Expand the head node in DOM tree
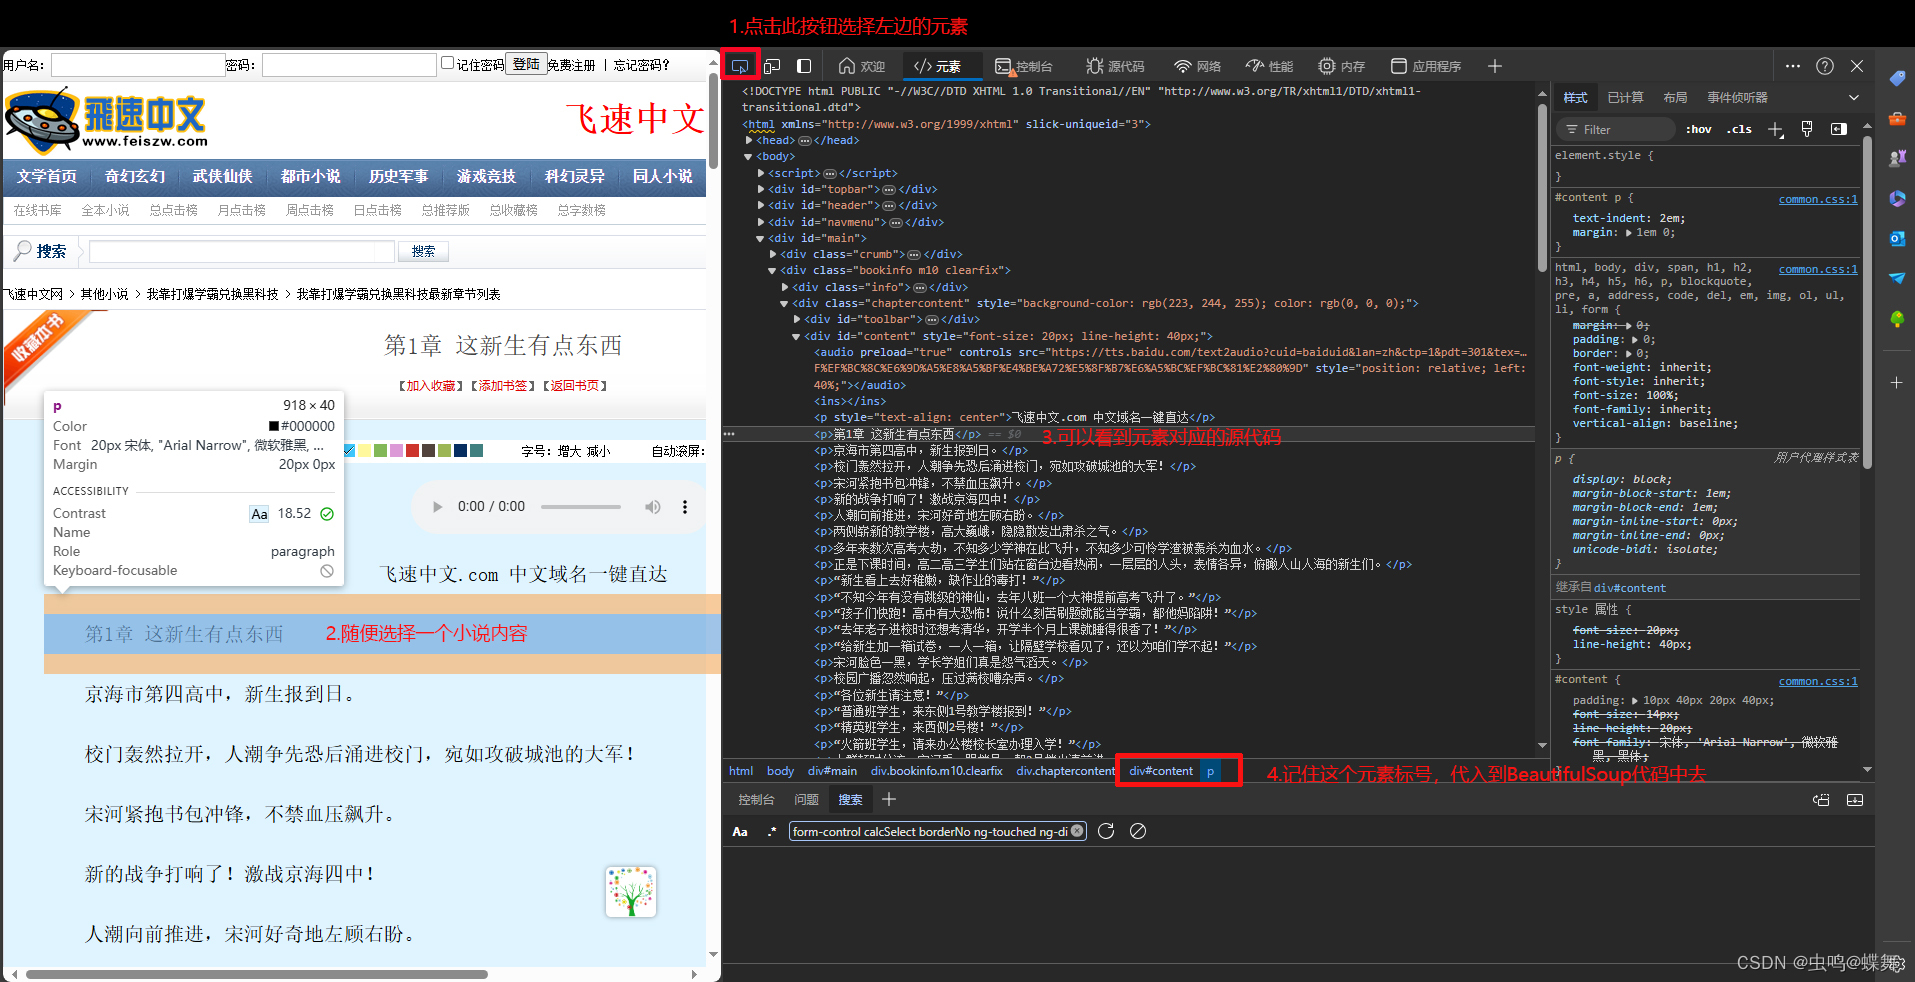Viewport: 1915px width, 982px height. coord(749,140)
